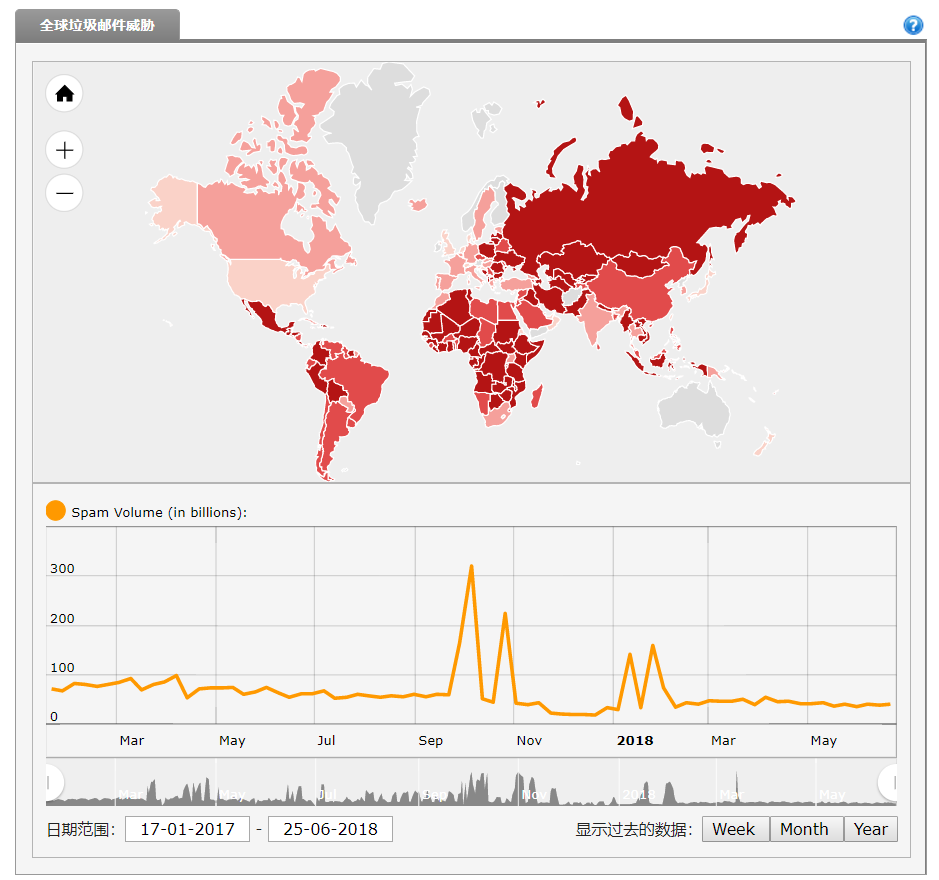
Task: Click the end date field 25-06-2018
Action: 330,829
